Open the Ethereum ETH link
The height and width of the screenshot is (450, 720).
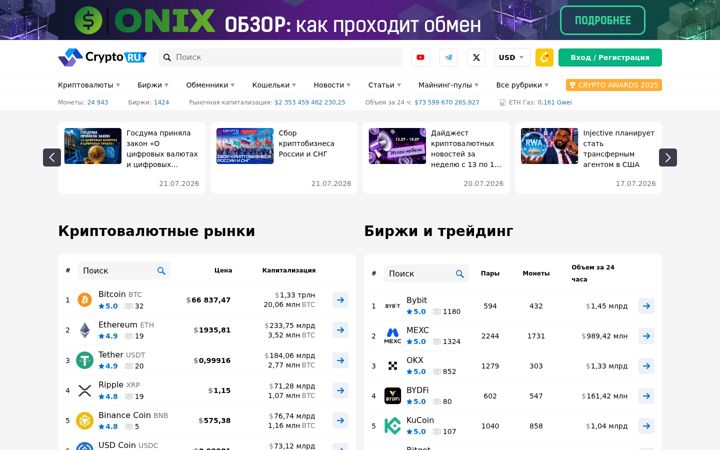[126, 325]
